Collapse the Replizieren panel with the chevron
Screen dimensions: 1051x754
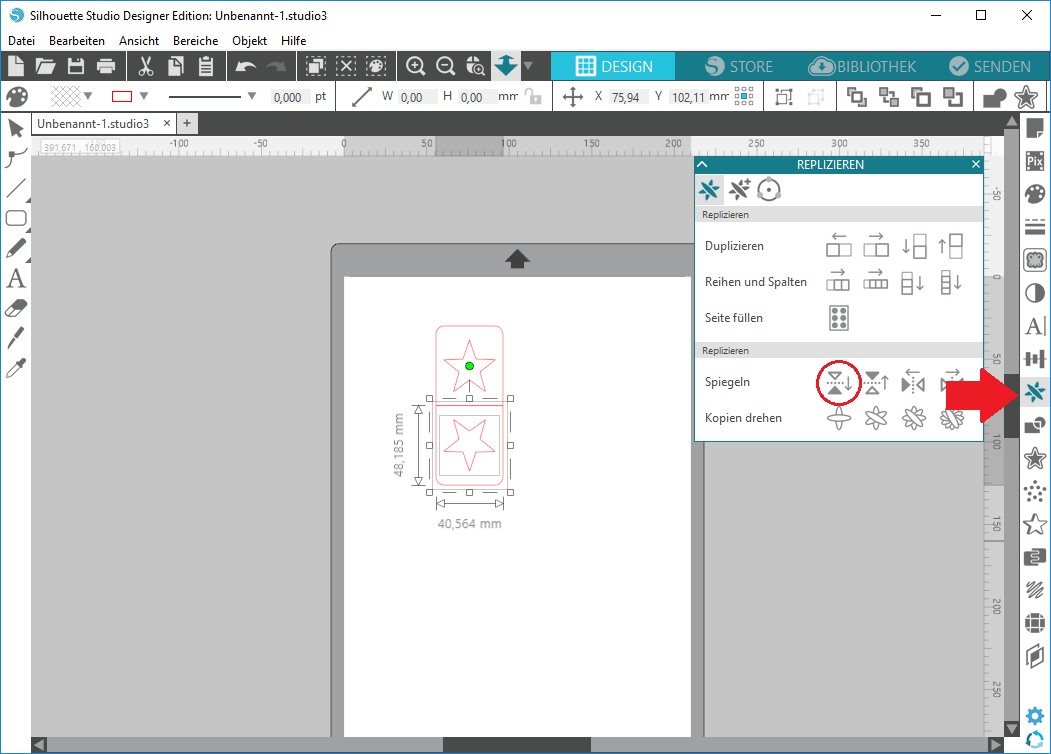click(702, 165)
